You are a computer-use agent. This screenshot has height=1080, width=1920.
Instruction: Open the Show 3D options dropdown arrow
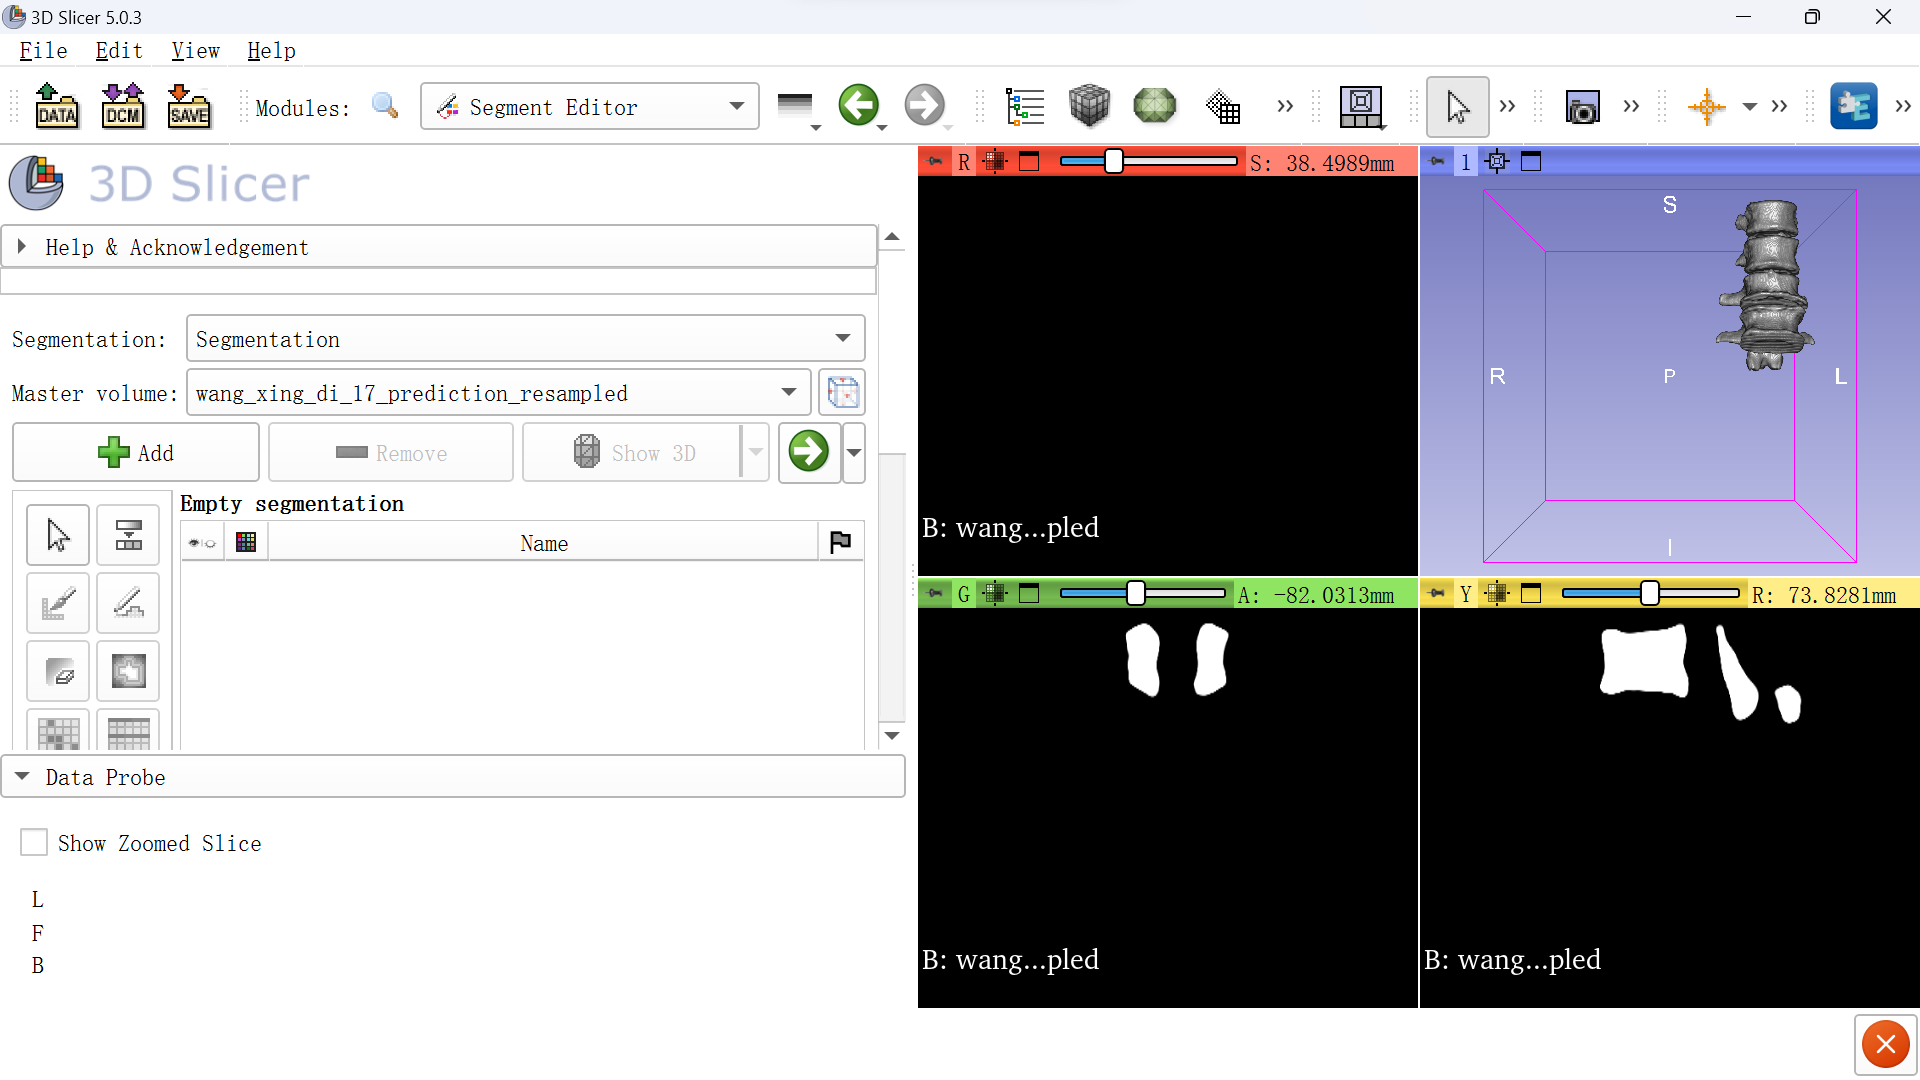click(756, 452)
